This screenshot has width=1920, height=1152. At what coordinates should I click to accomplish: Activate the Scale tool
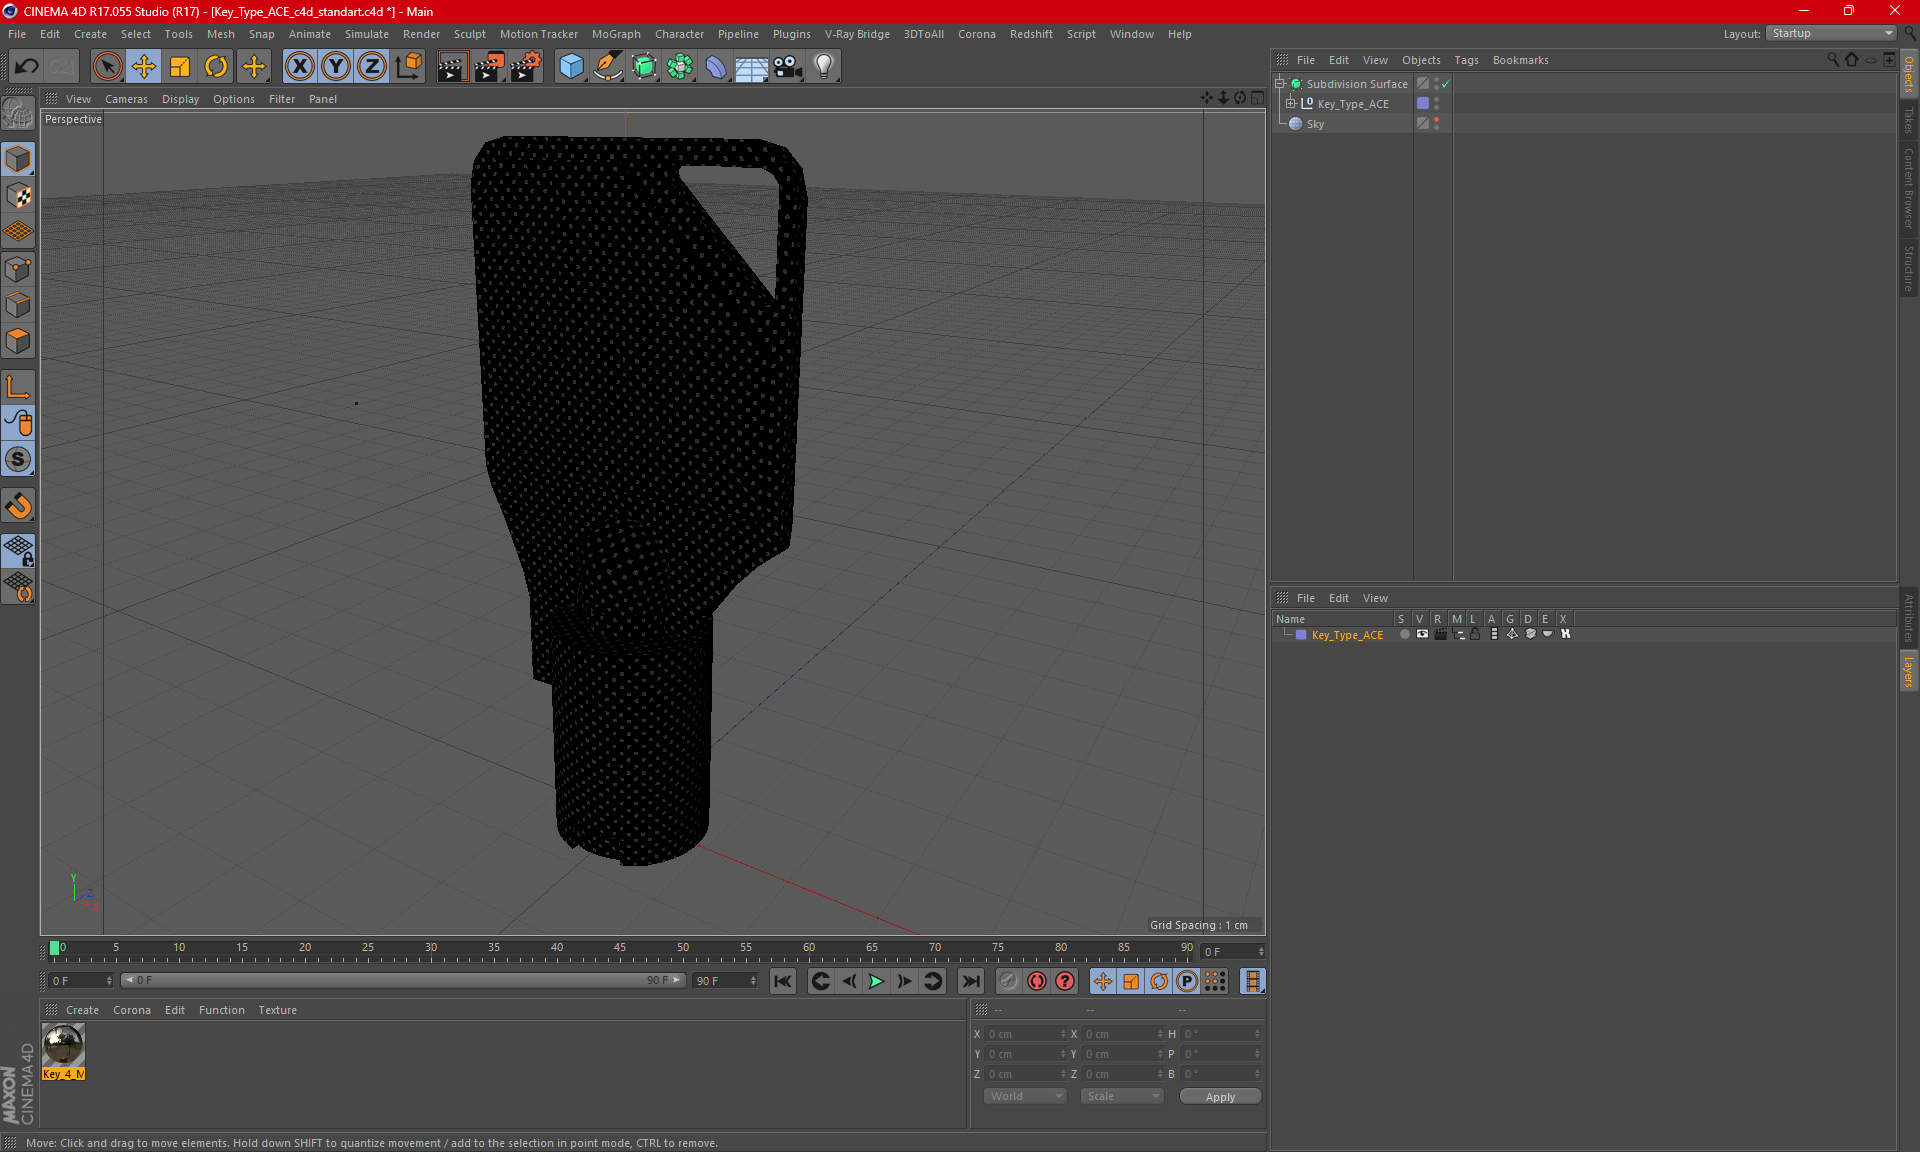click(x=180, y=67)
